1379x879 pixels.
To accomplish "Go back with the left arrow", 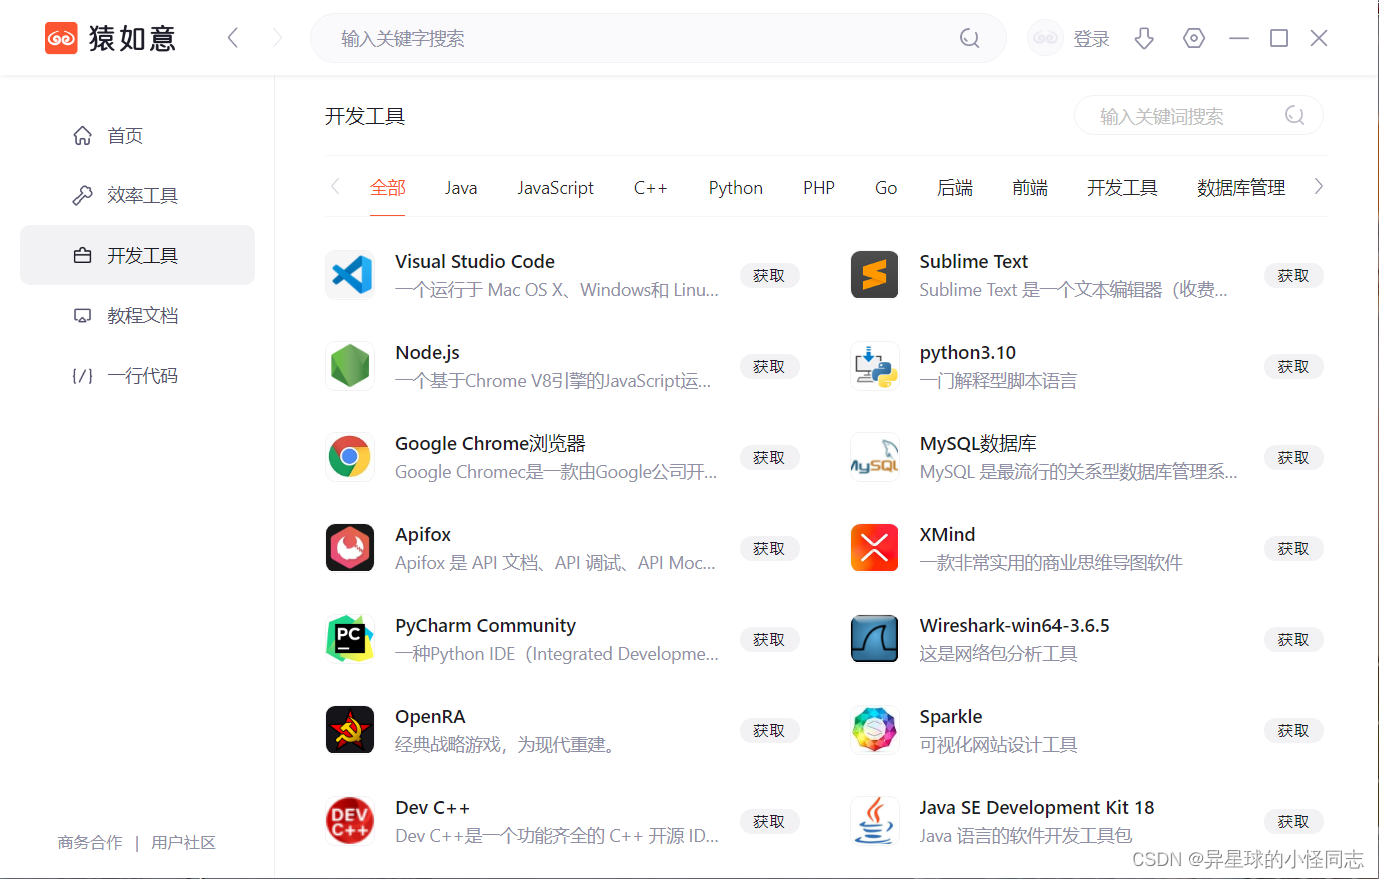I will point(232,38).
